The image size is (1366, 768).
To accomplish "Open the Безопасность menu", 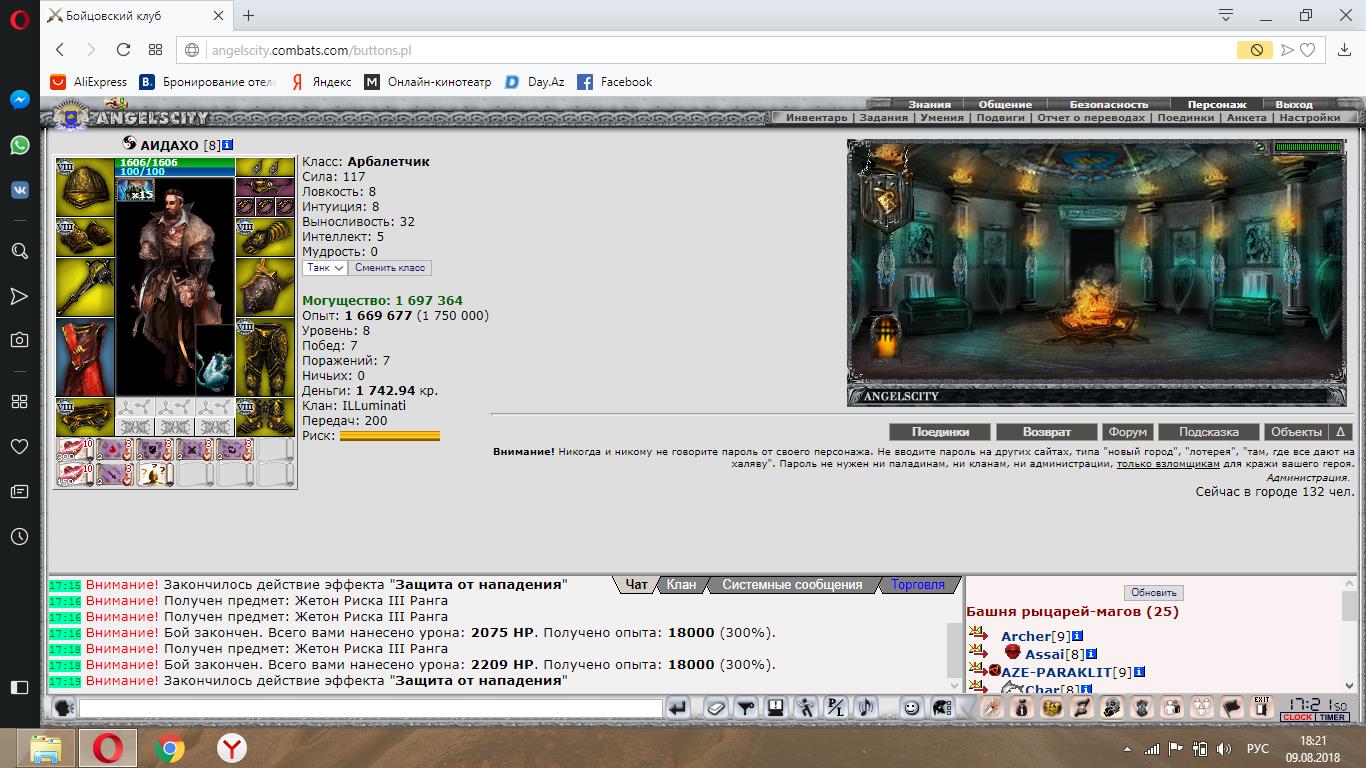I will point(1109,104).
